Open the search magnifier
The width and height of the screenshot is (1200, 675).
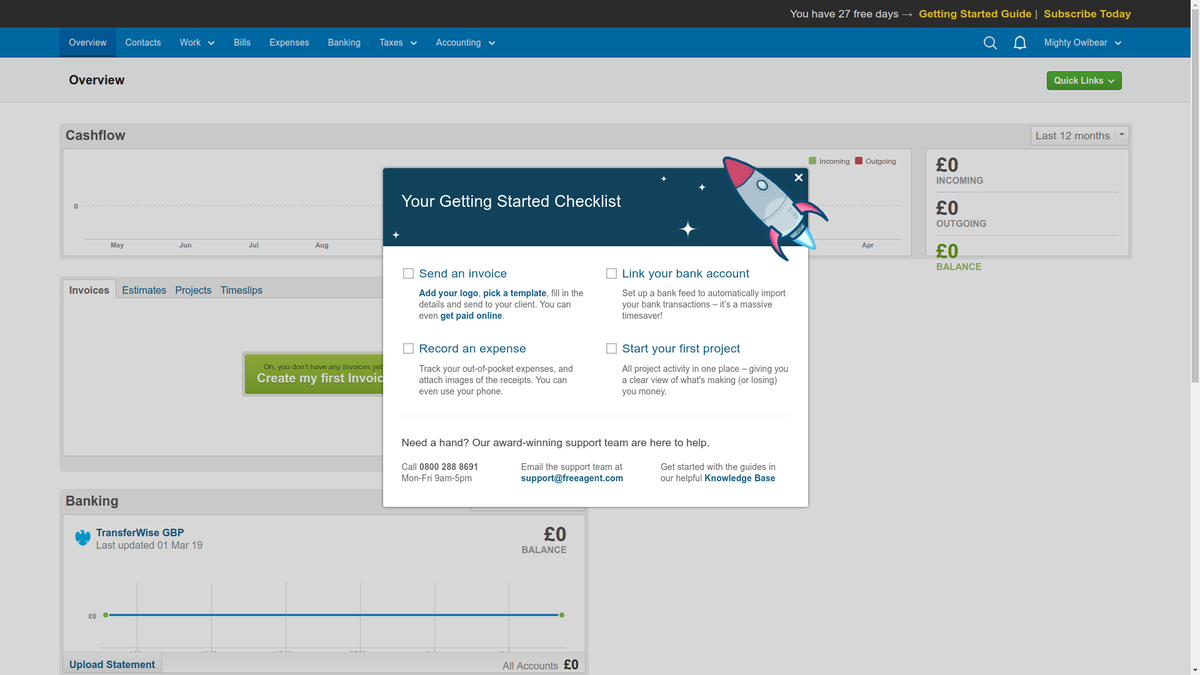[990, 42]
